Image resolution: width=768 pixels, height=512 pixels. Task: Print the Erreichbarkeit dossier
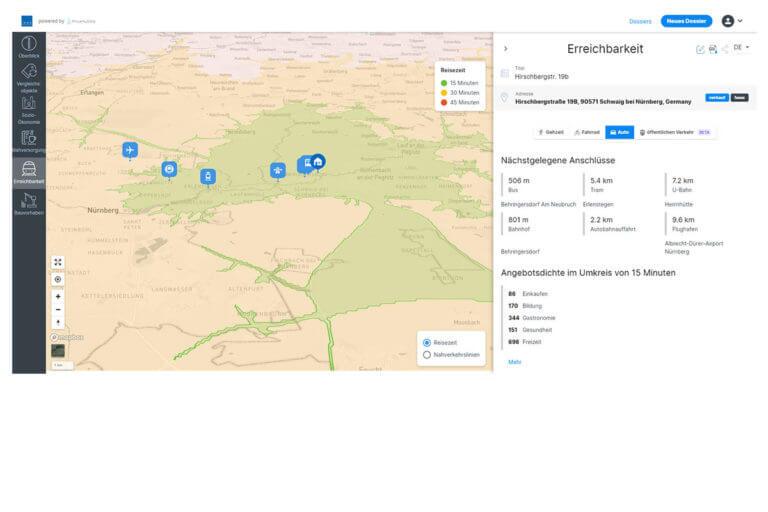(x=712, y=49)
